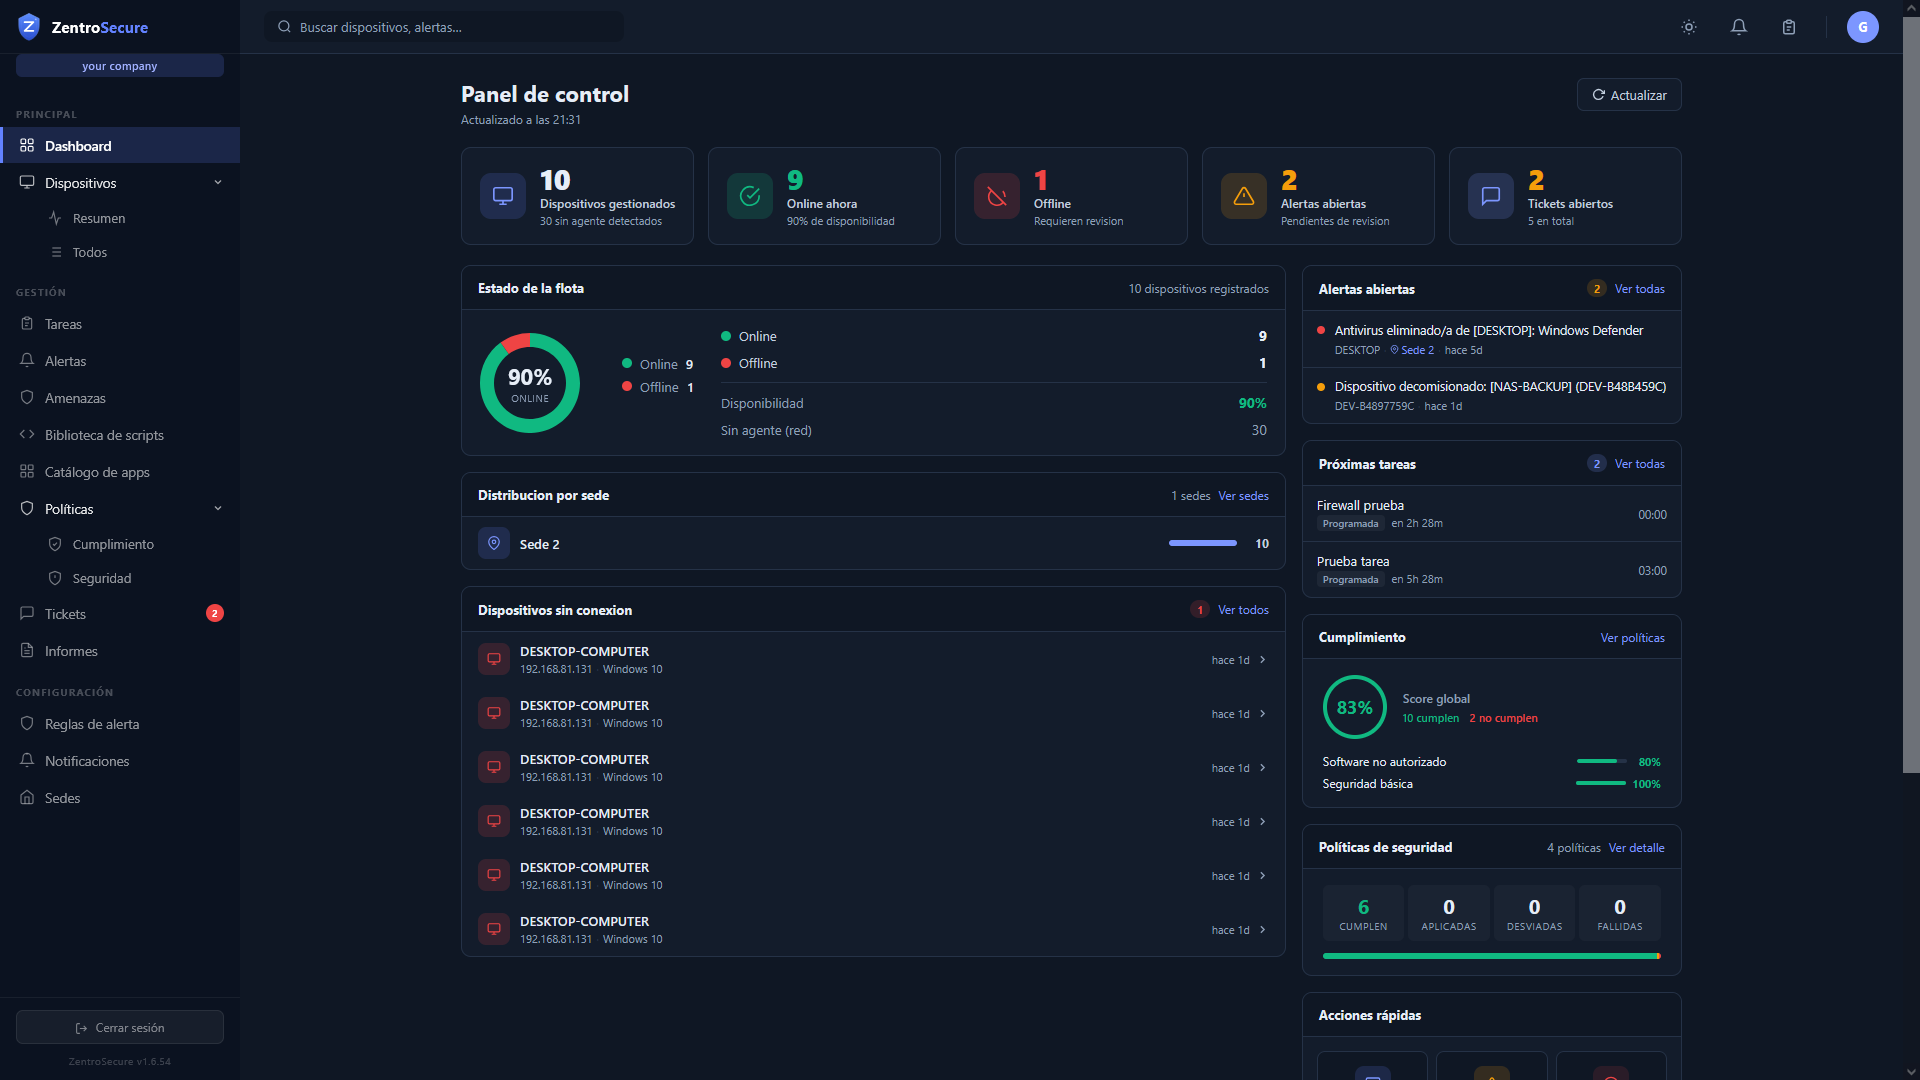Click the ZentroSecure logo icon

(28, 27)
